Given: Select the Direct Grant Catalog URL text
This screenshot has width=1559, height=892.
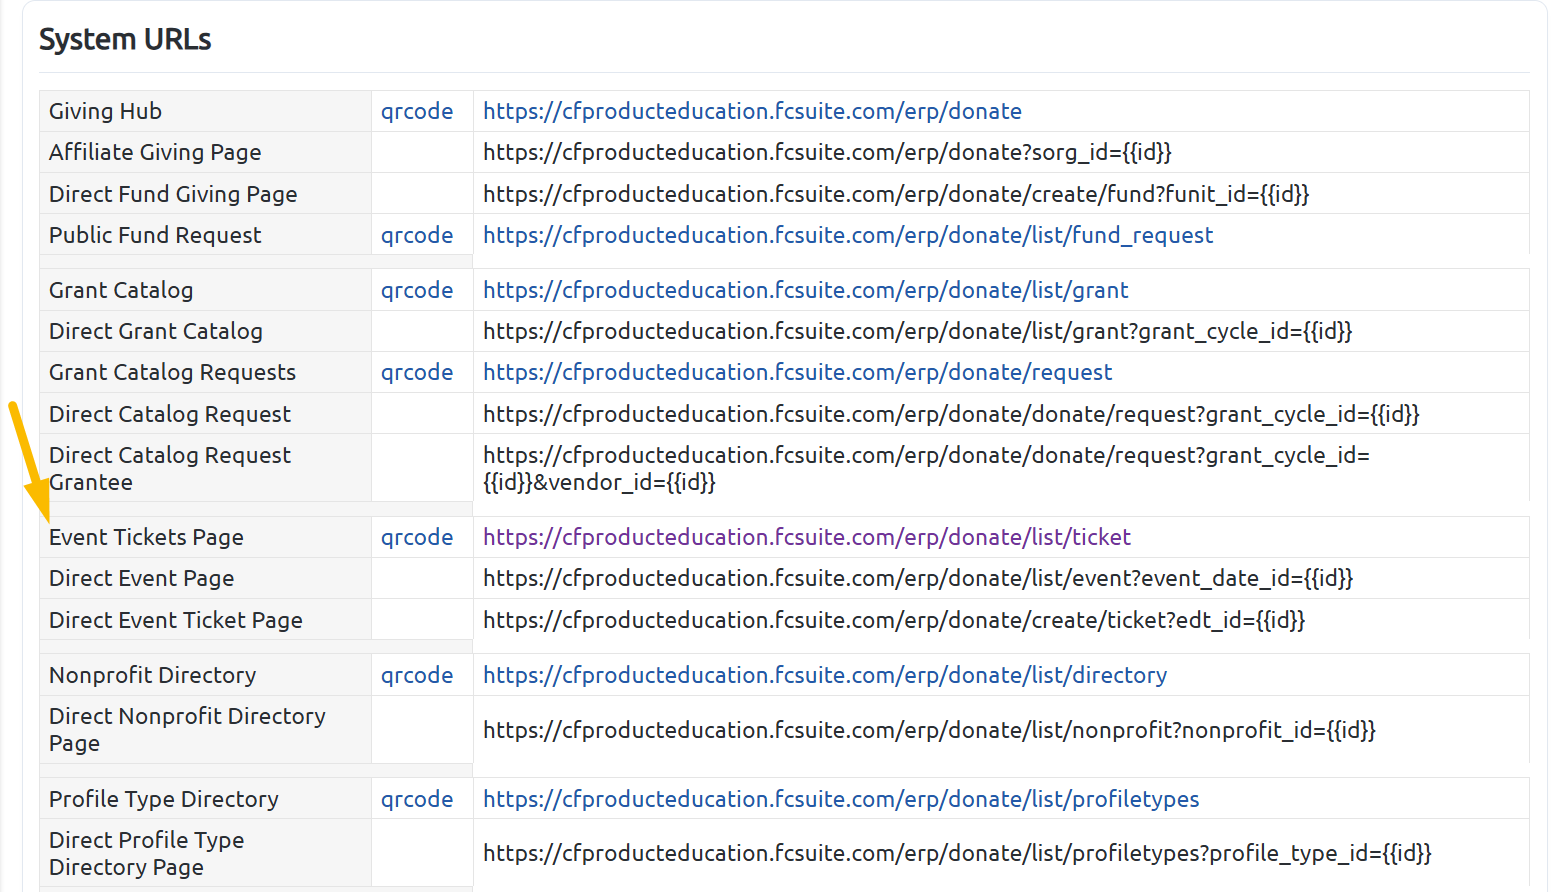Looking at the screenshot, I should pos(918,331).
